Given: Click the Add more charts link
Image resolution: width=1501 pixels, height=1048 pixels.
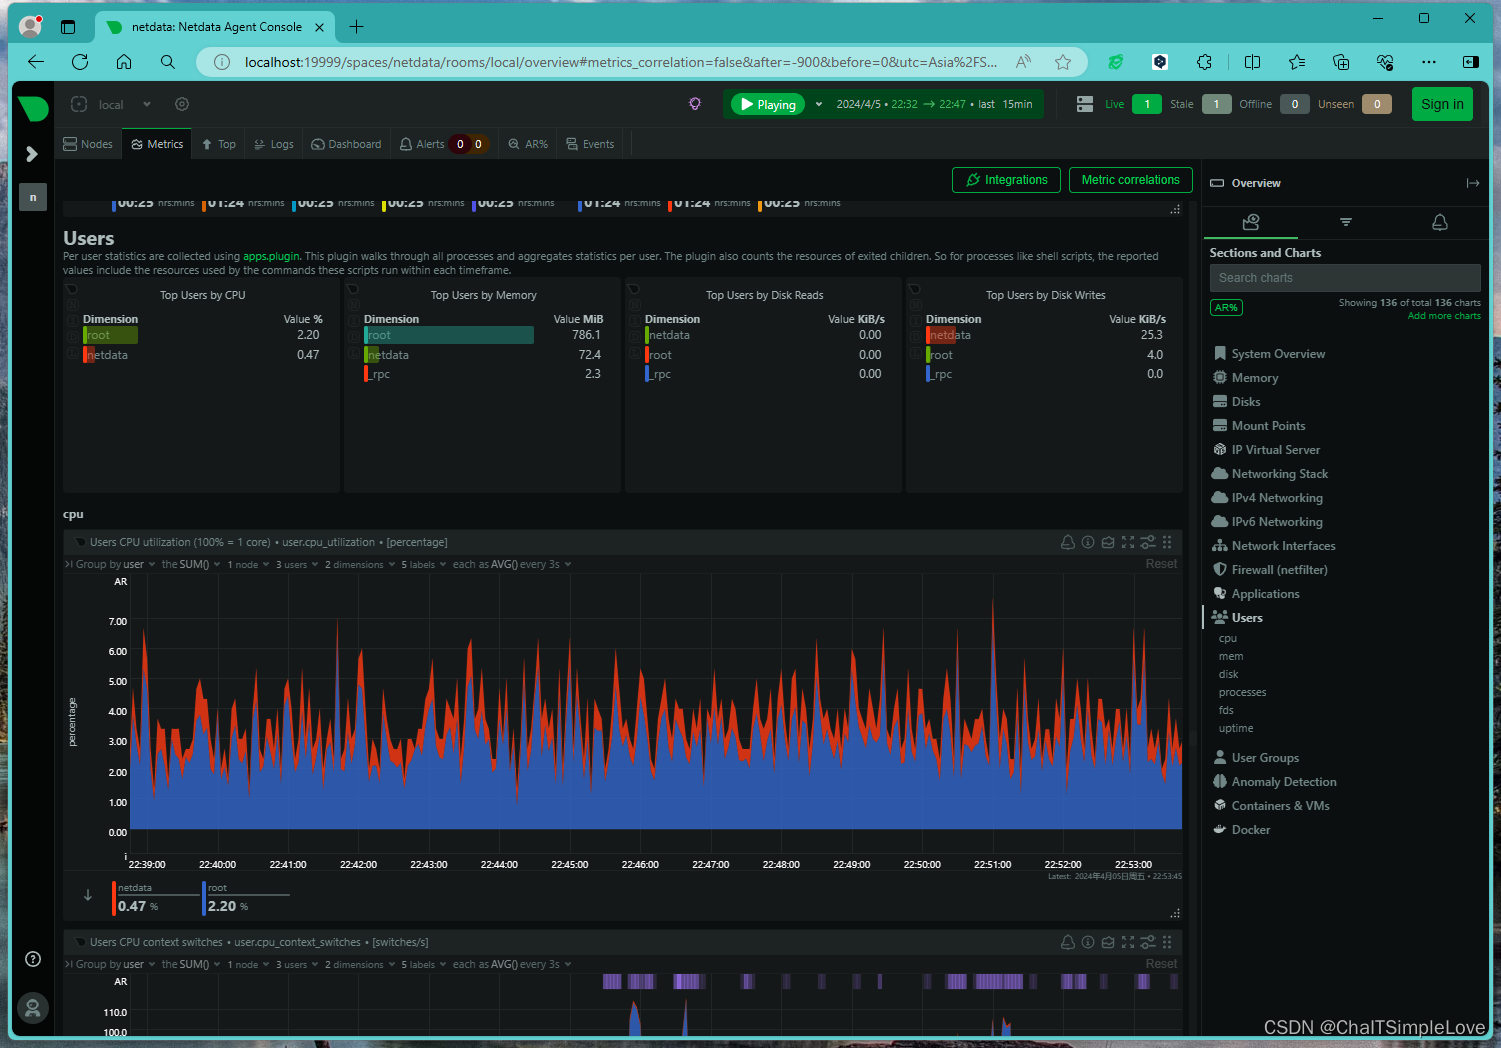Looking at the screenshot, I should coord(1444,316).
